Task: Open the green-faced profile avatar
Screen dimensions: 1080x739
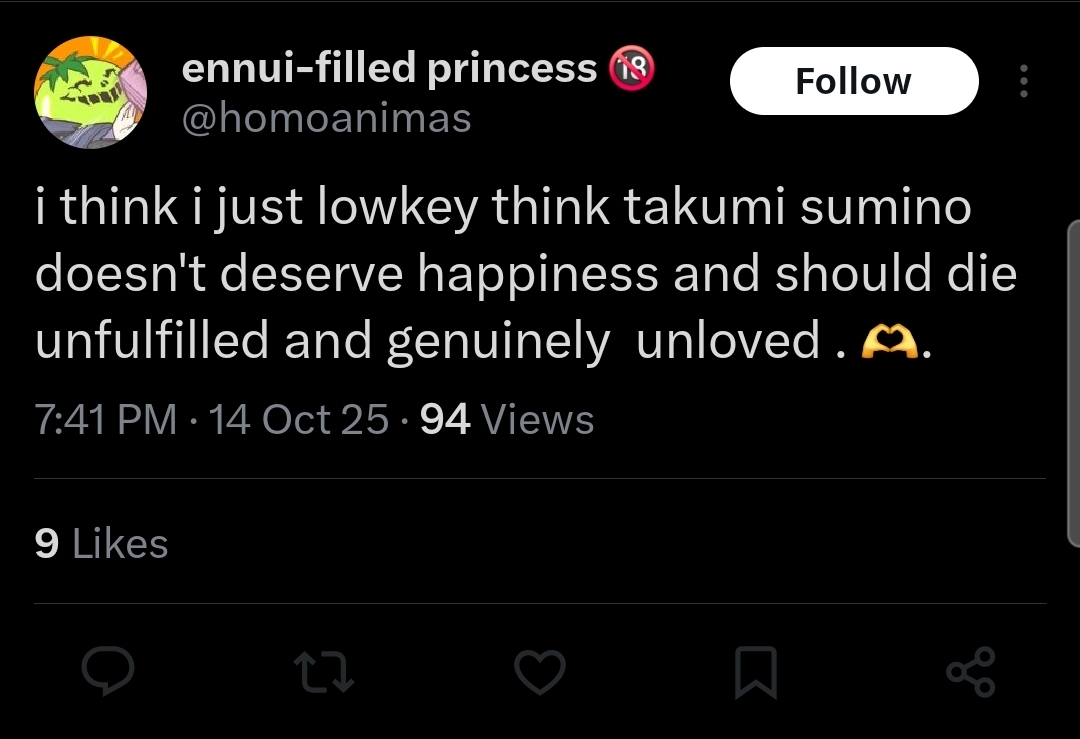Action: [x=90, y=92]
